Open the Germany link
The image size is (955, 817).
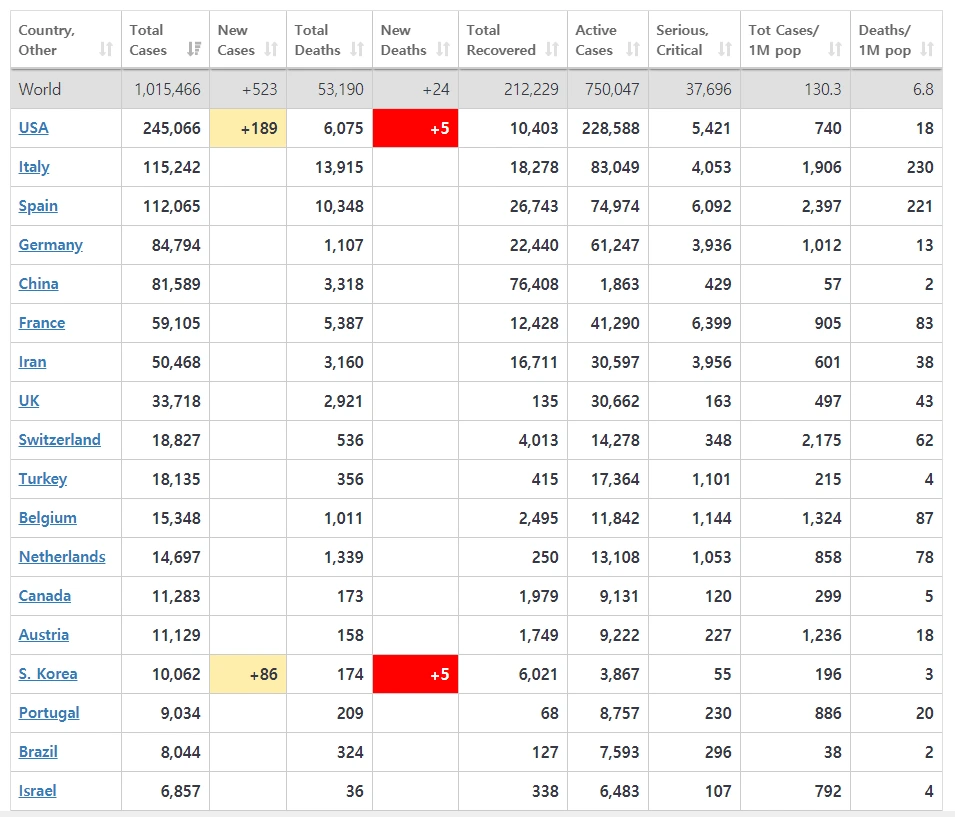pos(51,245)
